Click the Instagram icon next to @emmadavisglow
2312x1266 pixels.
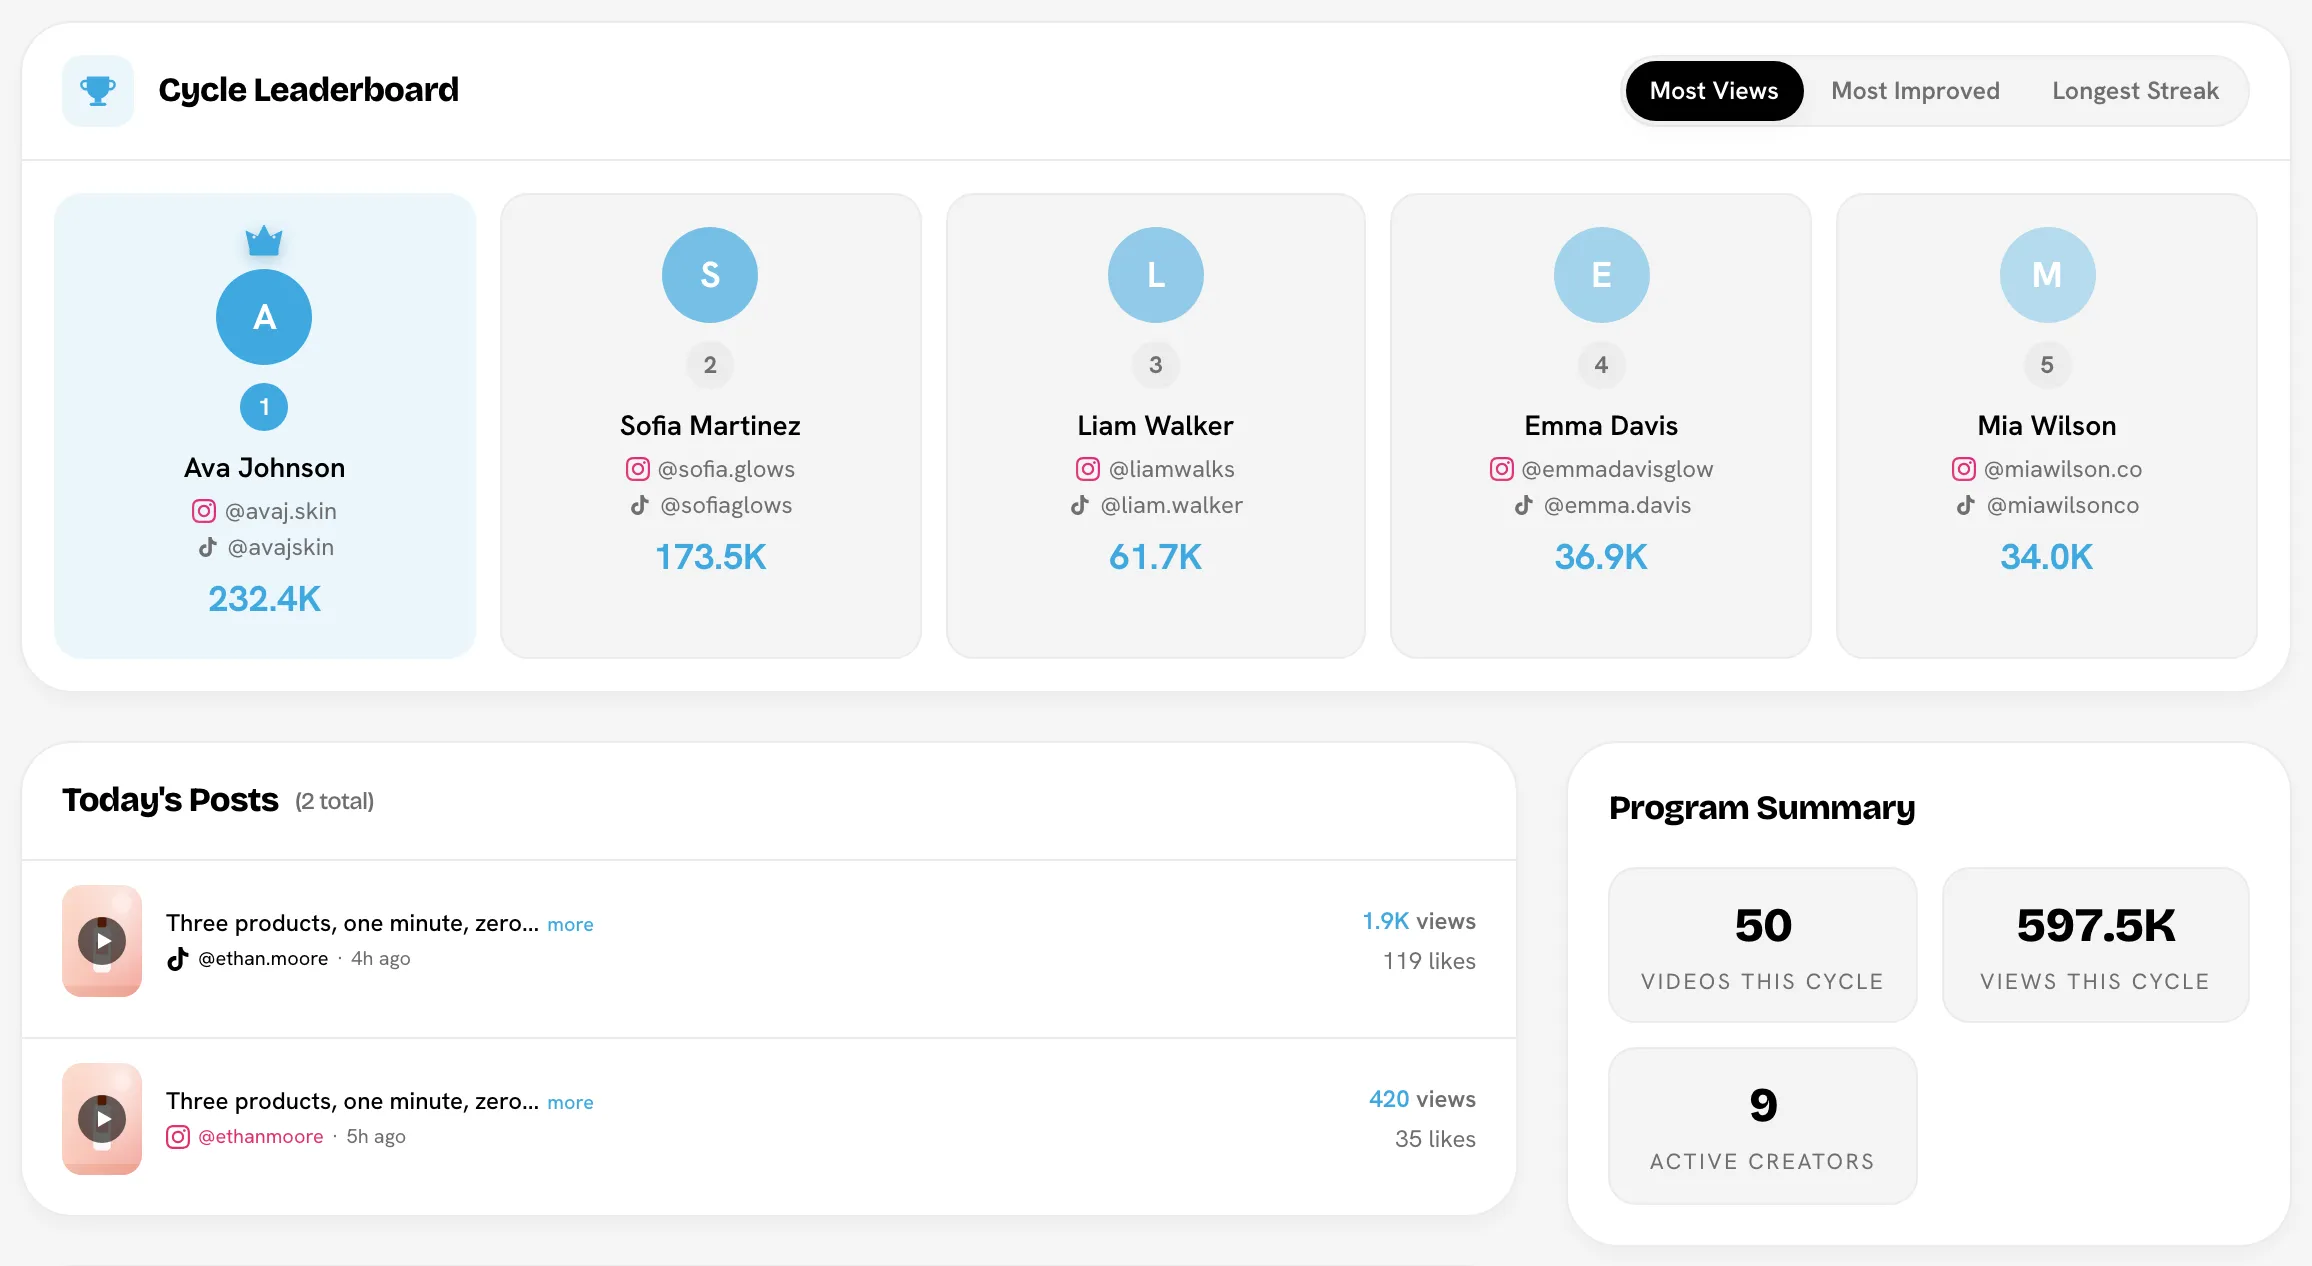tap(1502, 469)
